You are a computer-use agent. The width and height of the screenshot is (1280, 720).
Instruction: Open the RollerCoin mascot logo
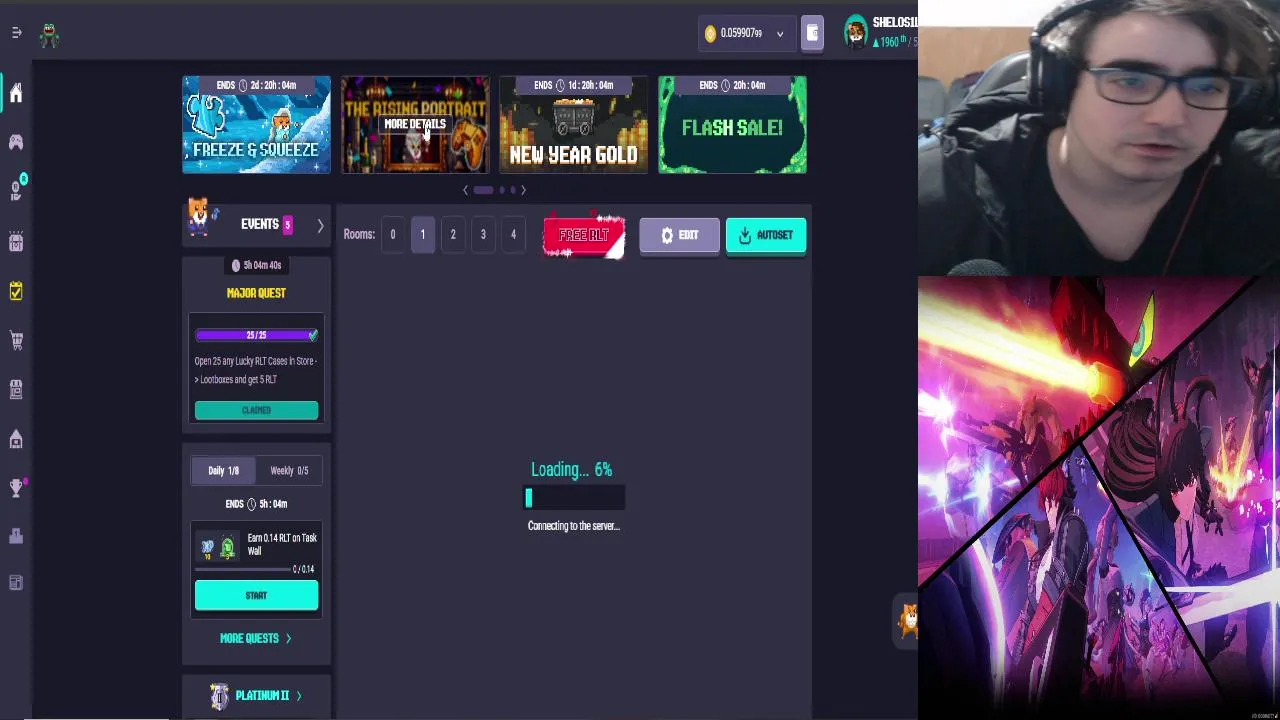[x=49, y=35]
